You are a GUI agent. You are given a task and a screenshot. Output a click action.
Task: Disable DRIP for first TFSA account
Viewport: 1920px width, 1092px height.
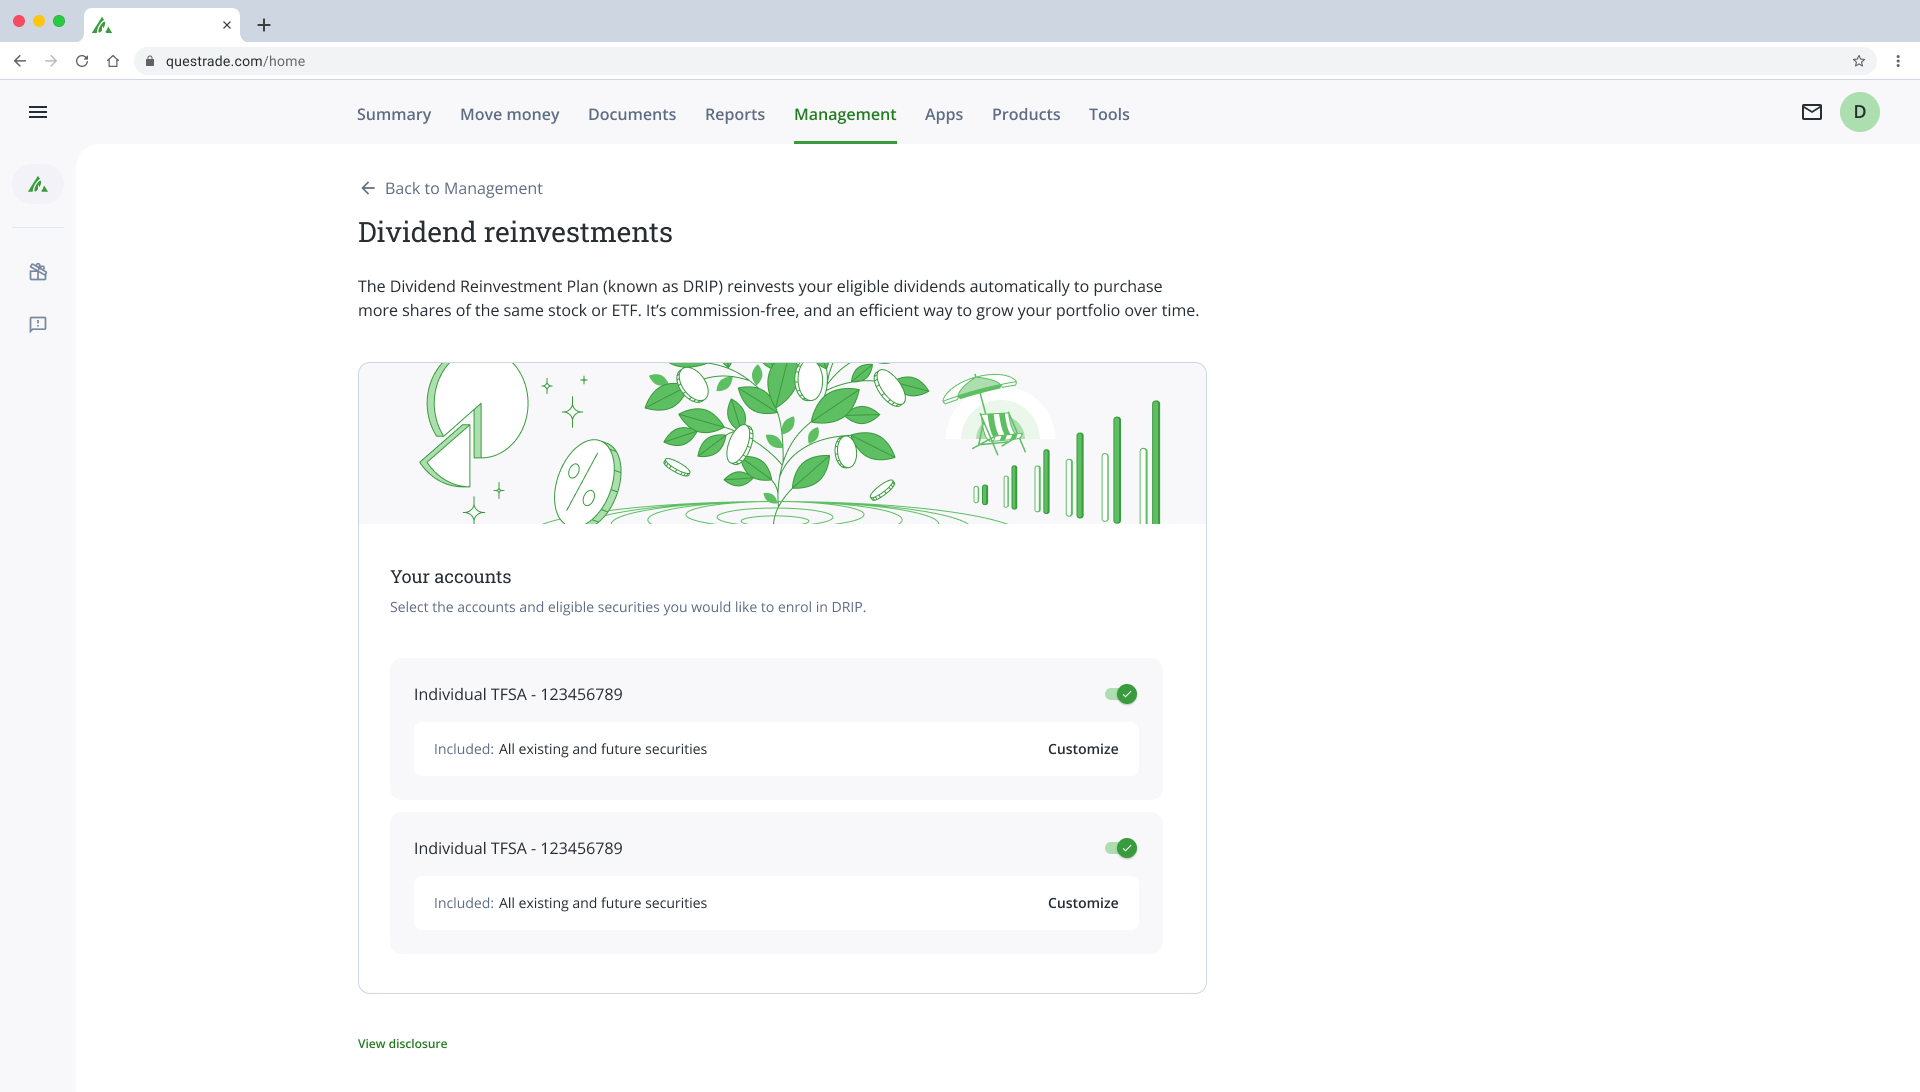[x=1121, y=694]
